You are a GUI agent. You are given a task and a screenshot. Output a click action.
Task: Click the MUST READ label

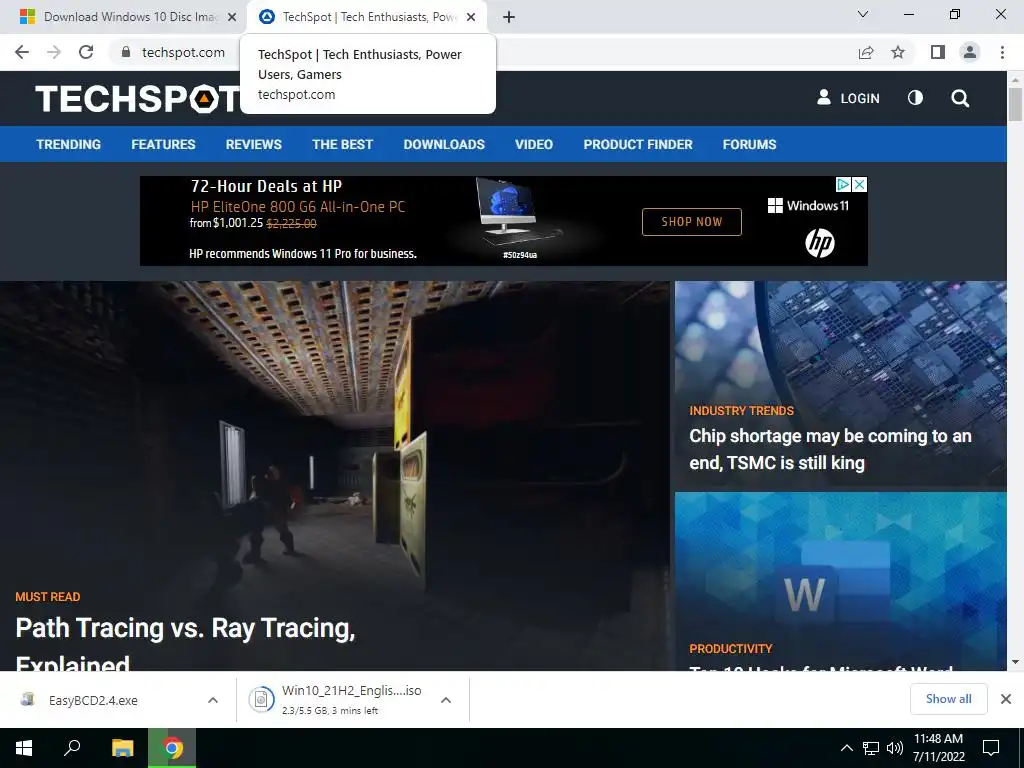pos(48,597)
